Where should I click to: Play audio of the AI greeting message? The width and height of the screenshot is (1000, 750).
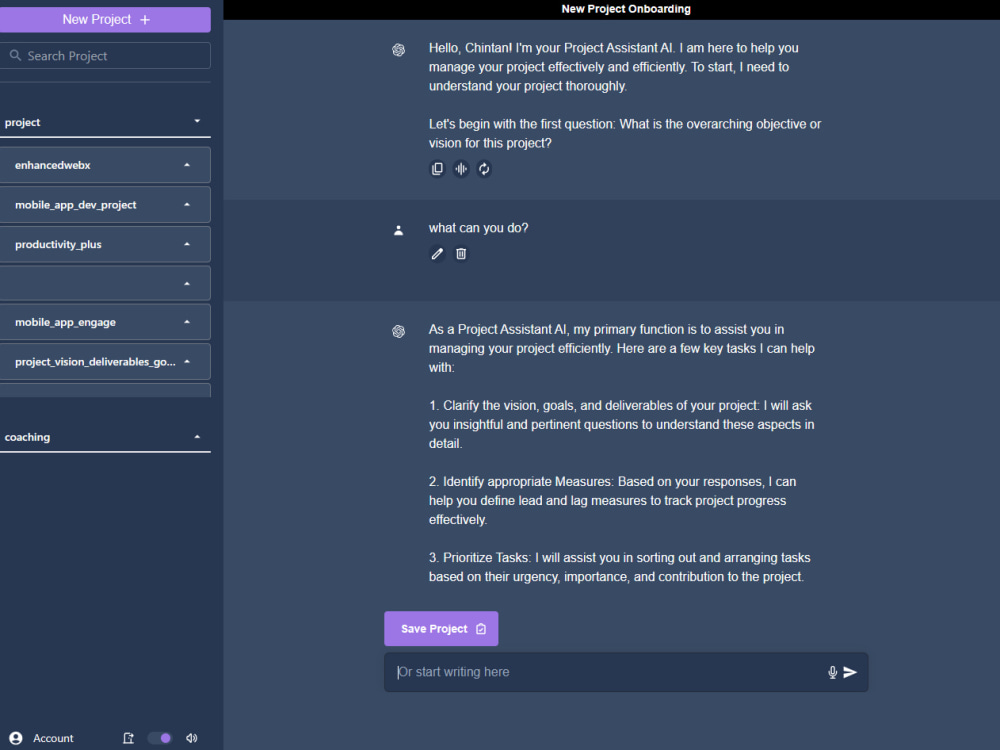[460, 168]
